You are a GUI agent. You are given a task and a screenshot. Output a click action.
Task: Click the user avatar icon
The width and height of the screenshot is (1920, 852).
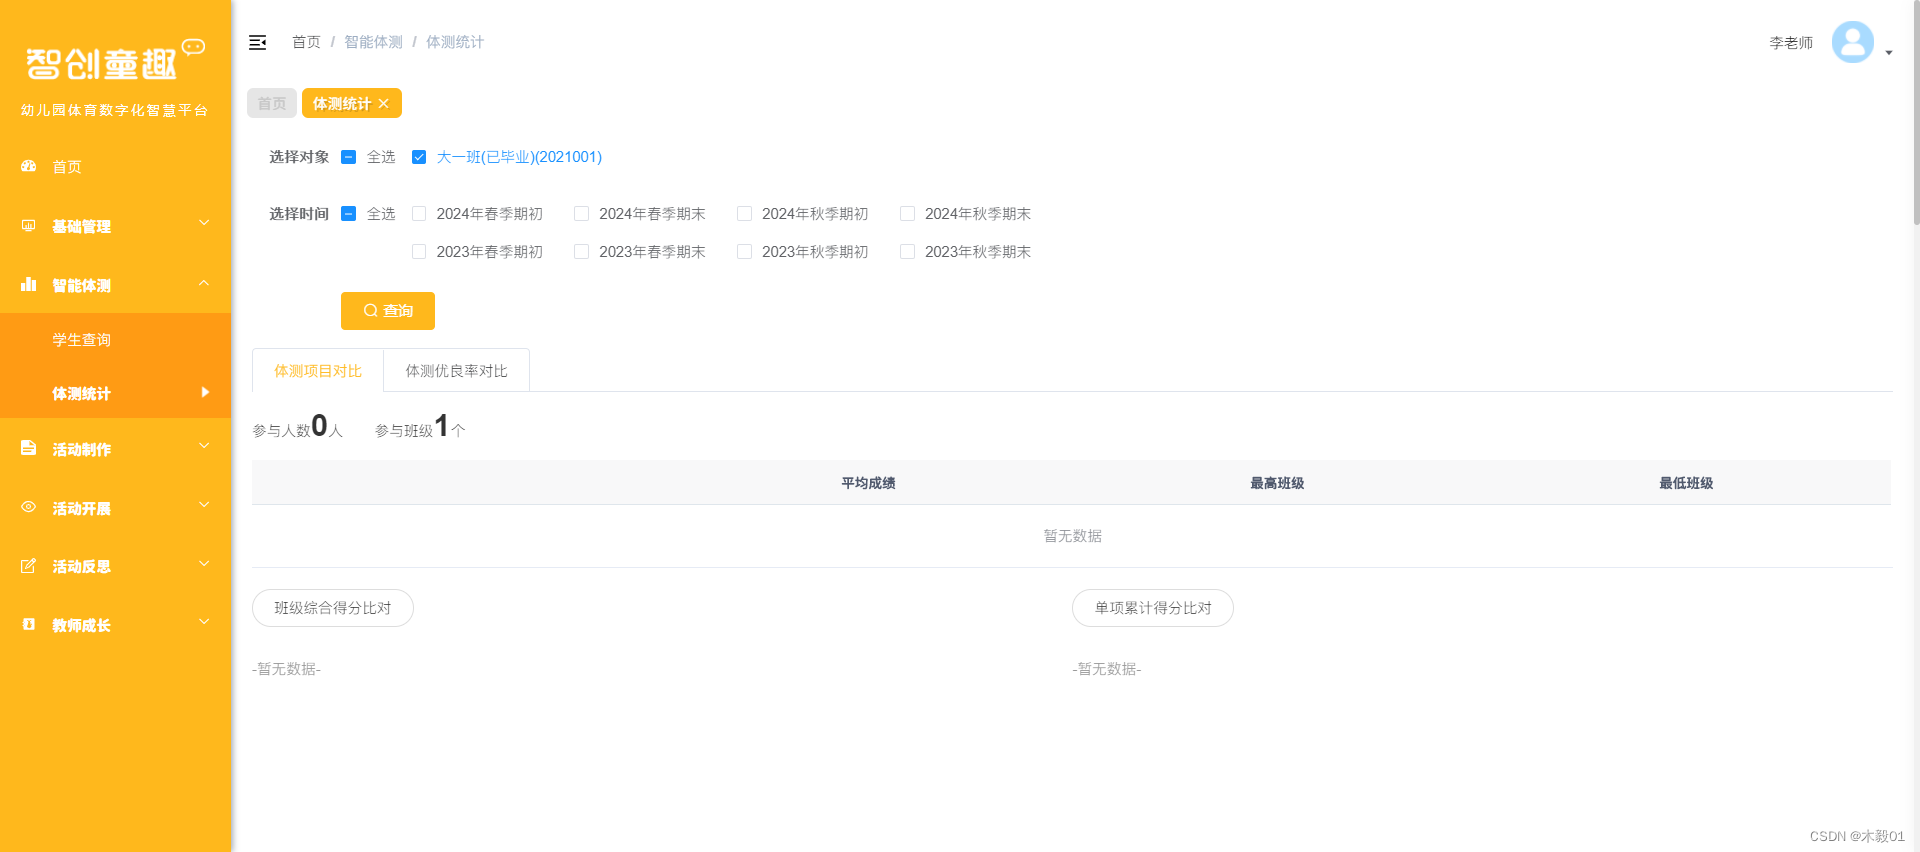coord(1852,42)
